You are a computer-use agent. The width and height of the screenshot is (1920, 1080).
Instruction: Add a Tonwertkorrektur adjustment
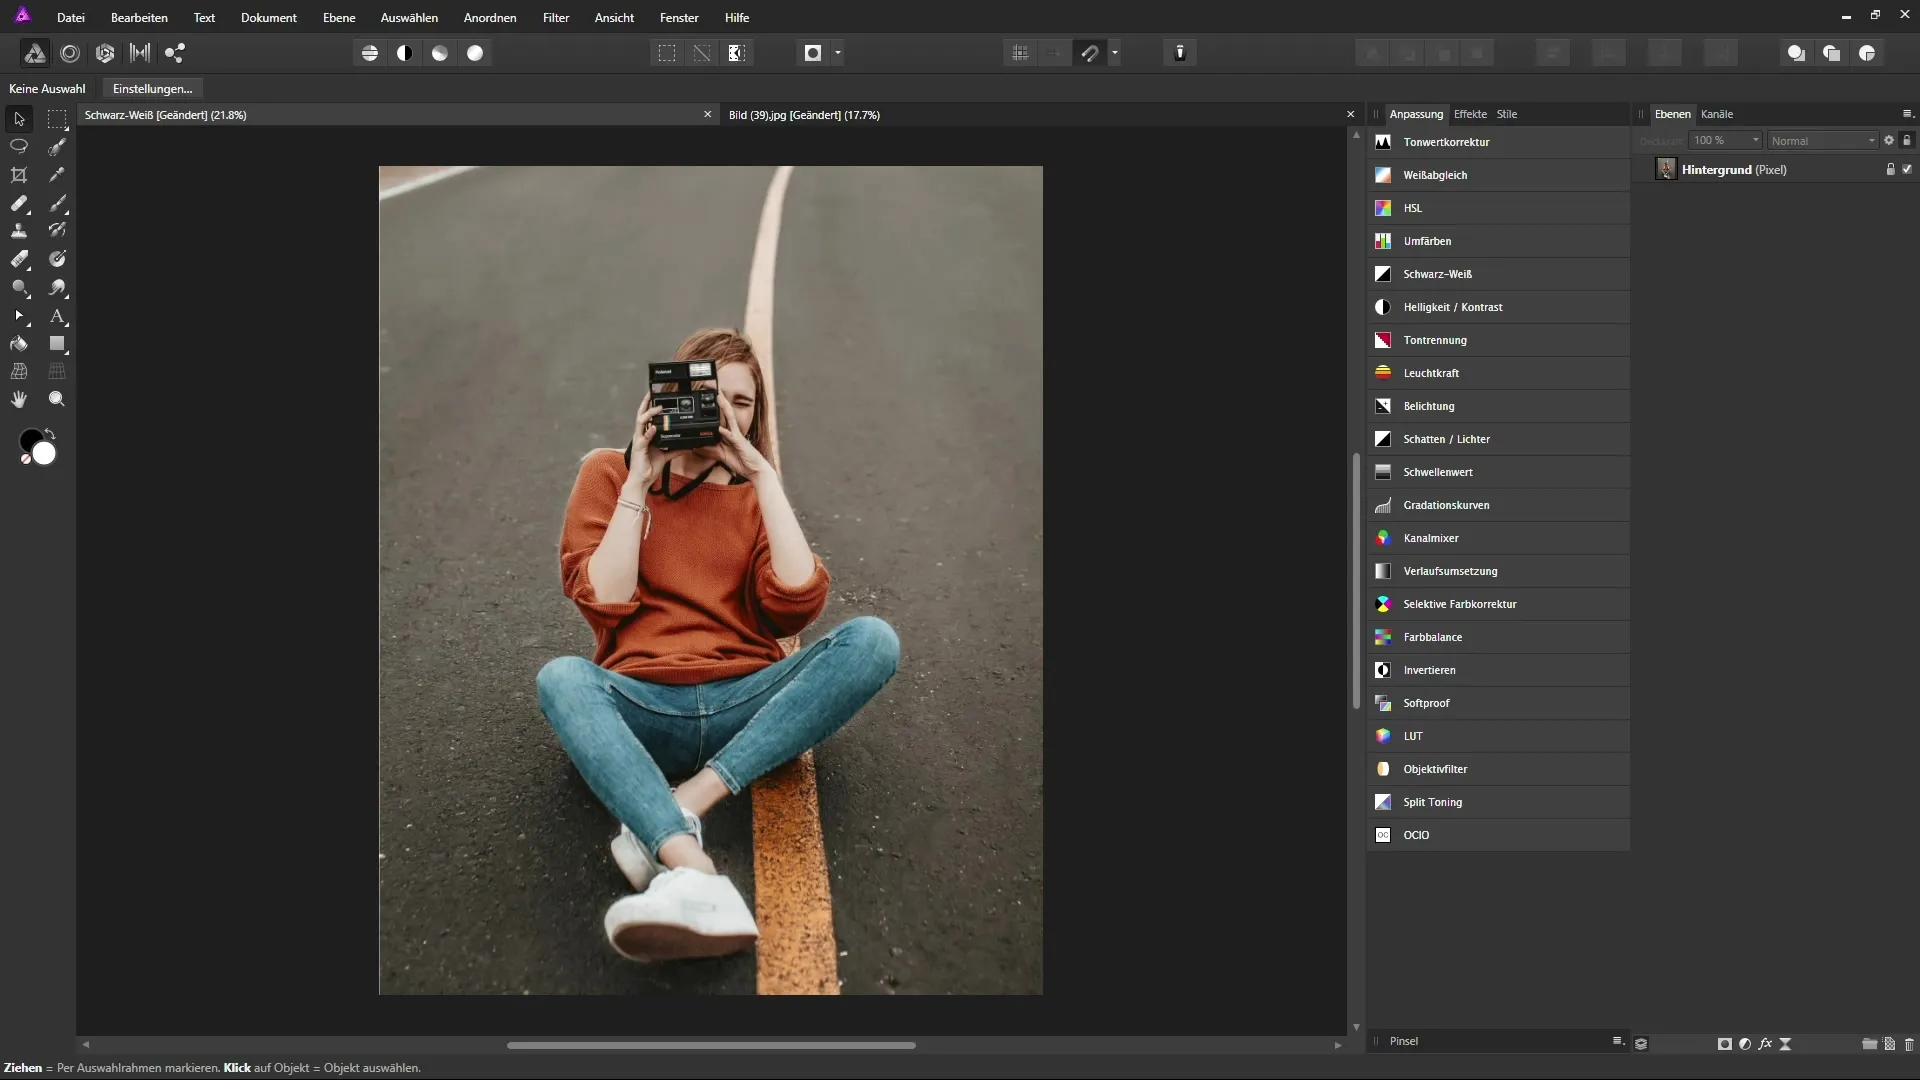(x=1498, y=142)
